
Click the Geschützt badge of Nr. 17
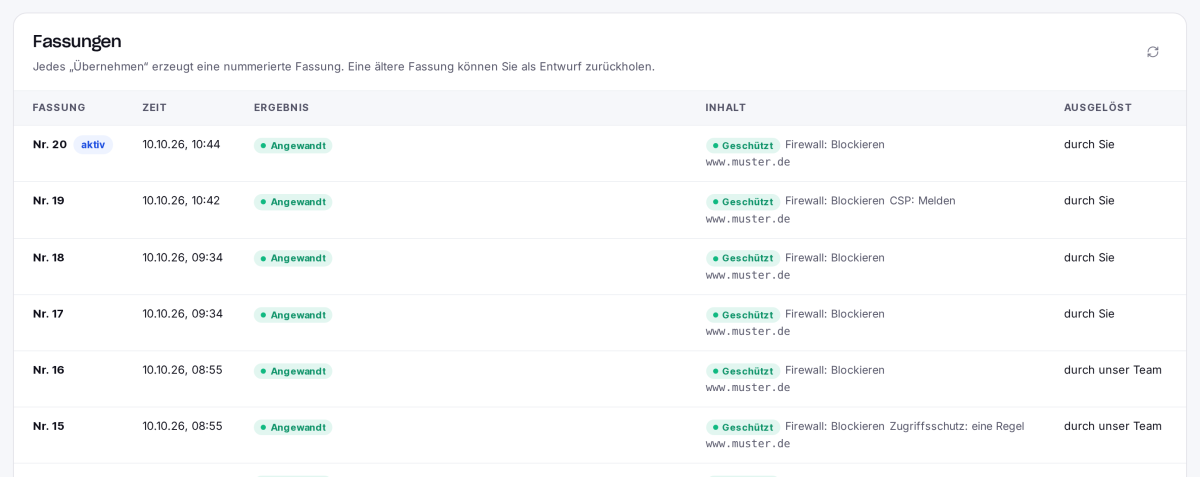[743, 315]
